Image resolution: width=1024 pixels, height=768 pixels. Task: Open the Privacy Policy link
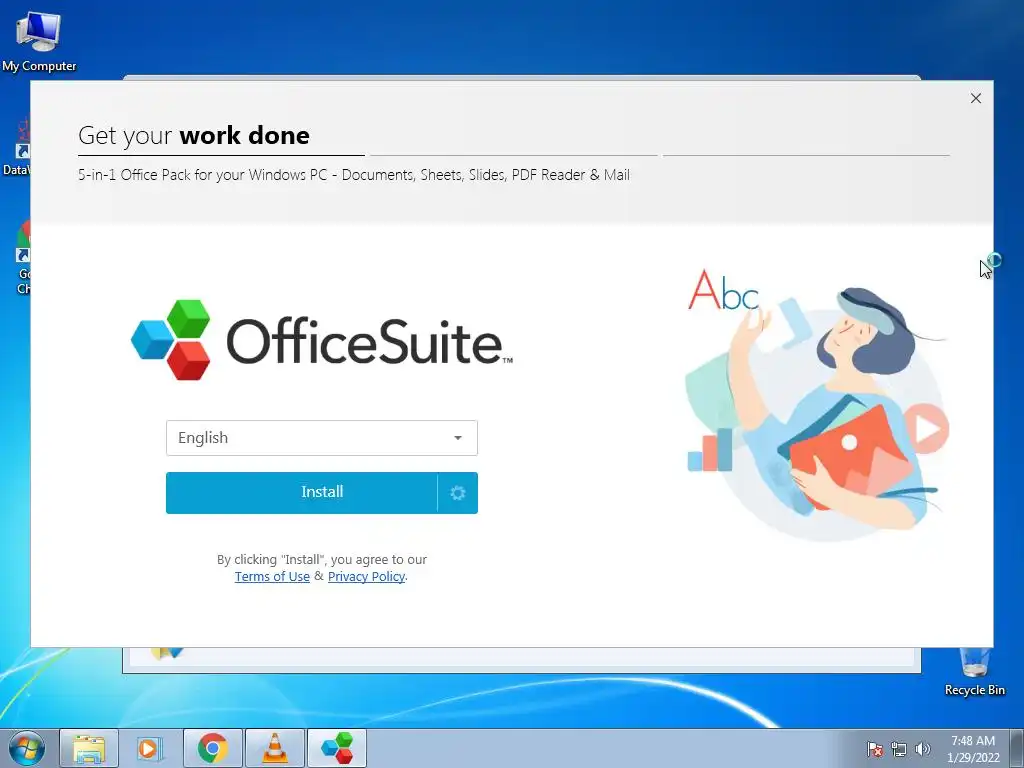tap(366, 577)
